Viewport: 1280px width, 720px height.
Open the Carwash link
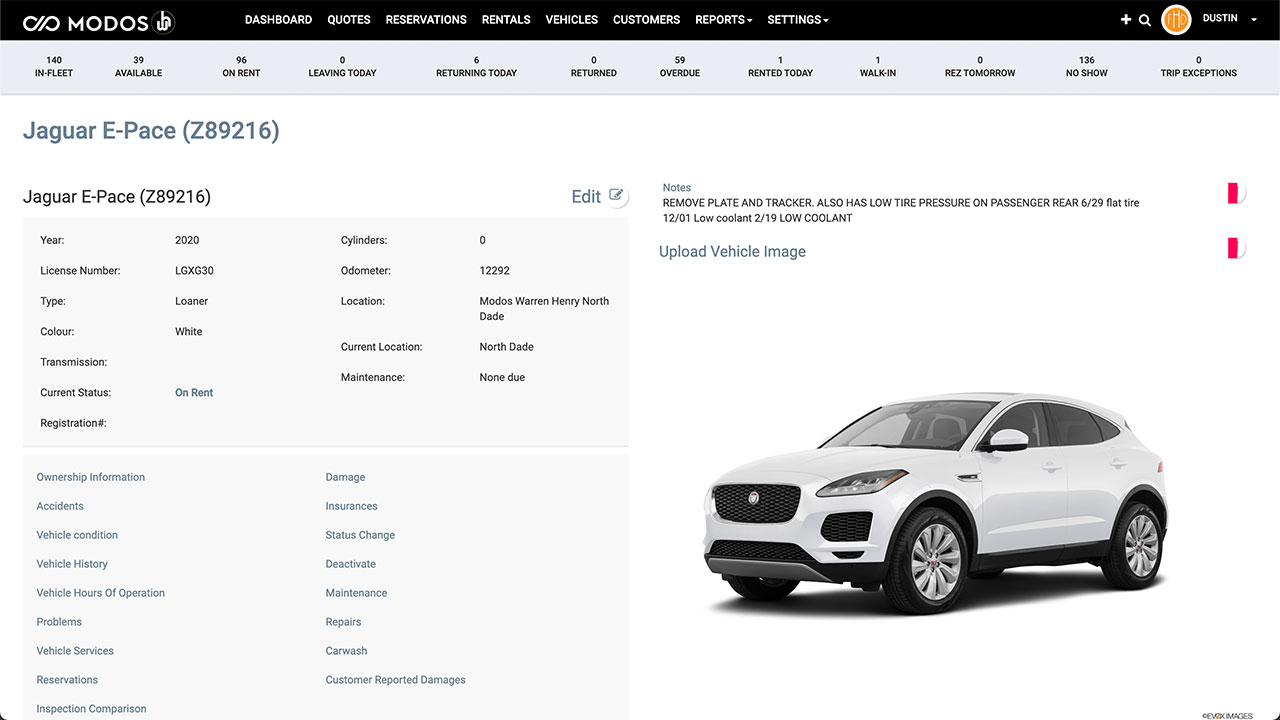346,651
